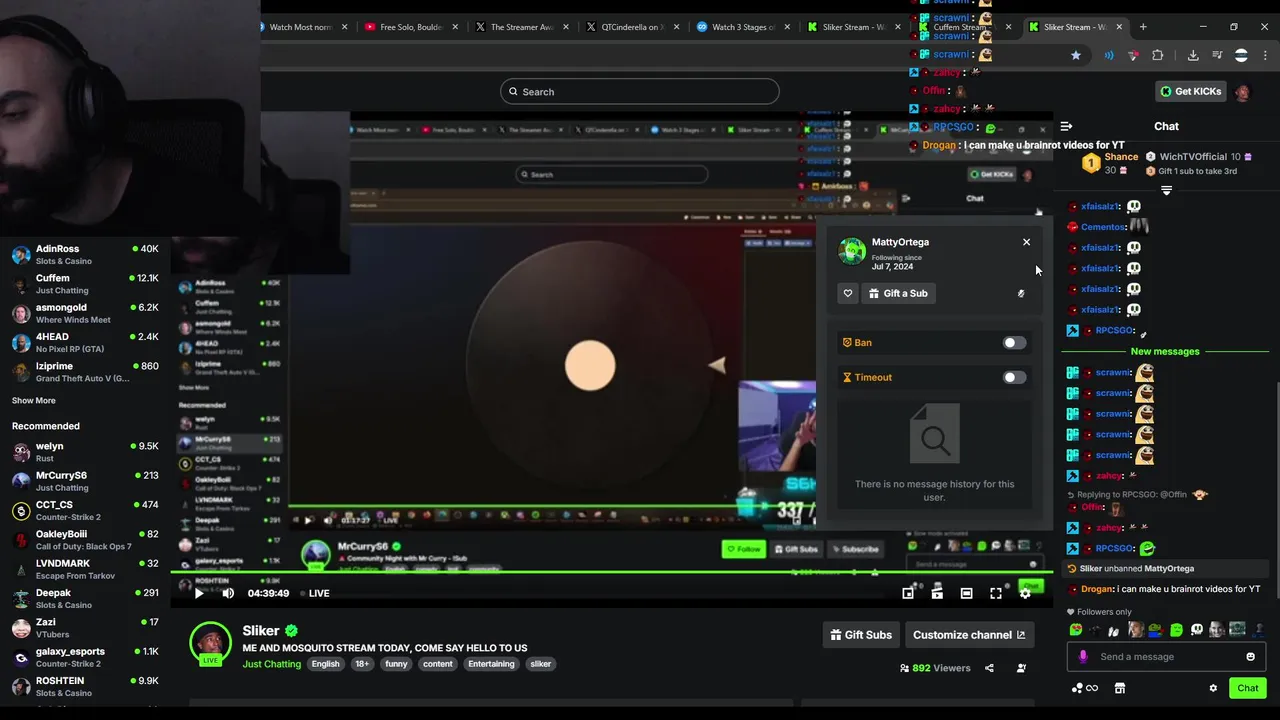Click the clip creation clapperboard icon
Viewport: 1280px width, 720px height.
937,593
